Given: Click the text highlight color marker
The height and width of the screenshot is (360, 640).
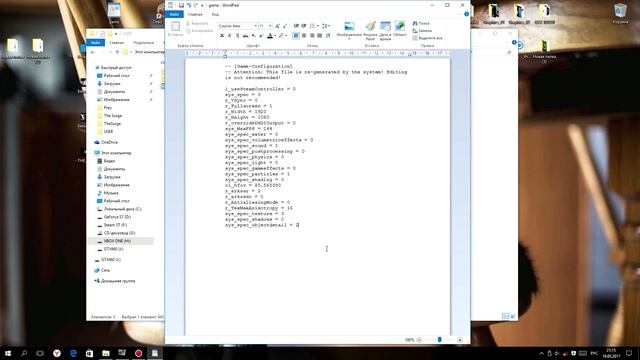Looking at the screenshot, I should point(281,36).
